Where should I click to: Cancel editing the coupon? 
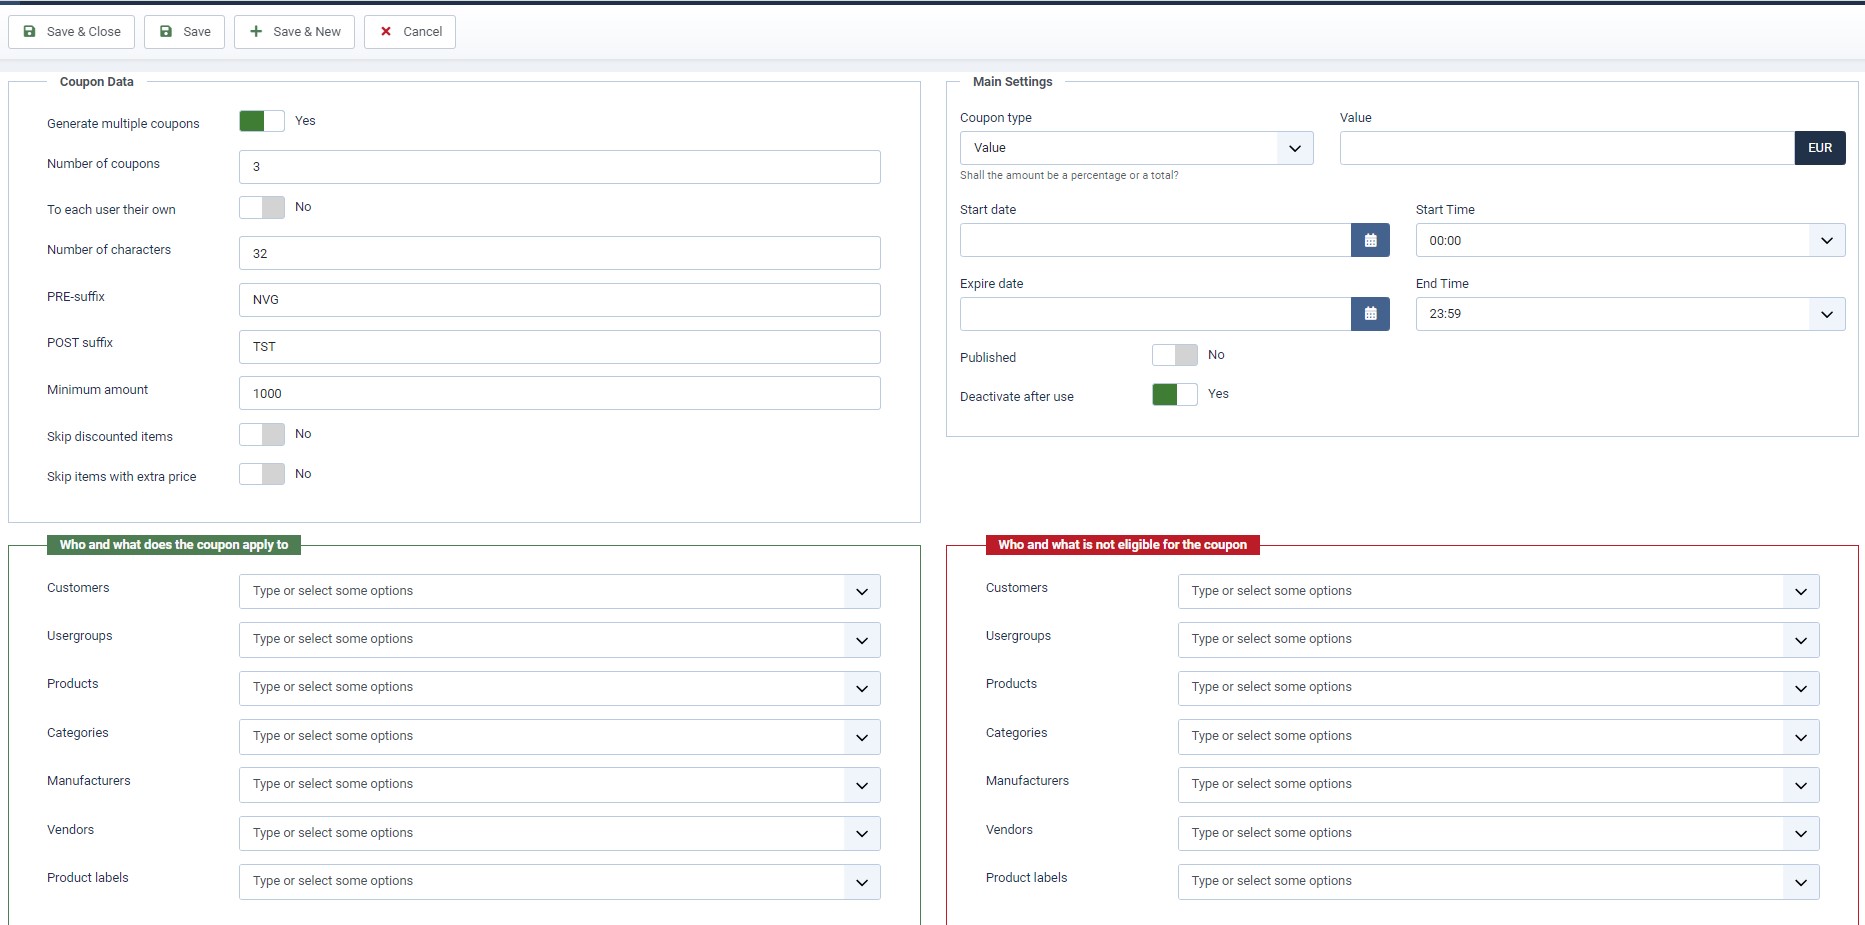coord(410,32)
